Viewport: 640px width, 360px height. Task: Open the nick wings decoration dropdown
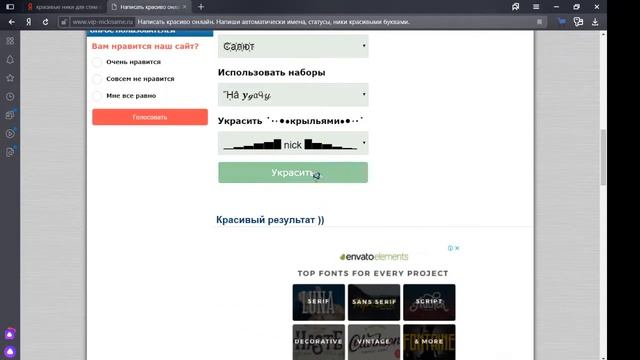point(293,143)
